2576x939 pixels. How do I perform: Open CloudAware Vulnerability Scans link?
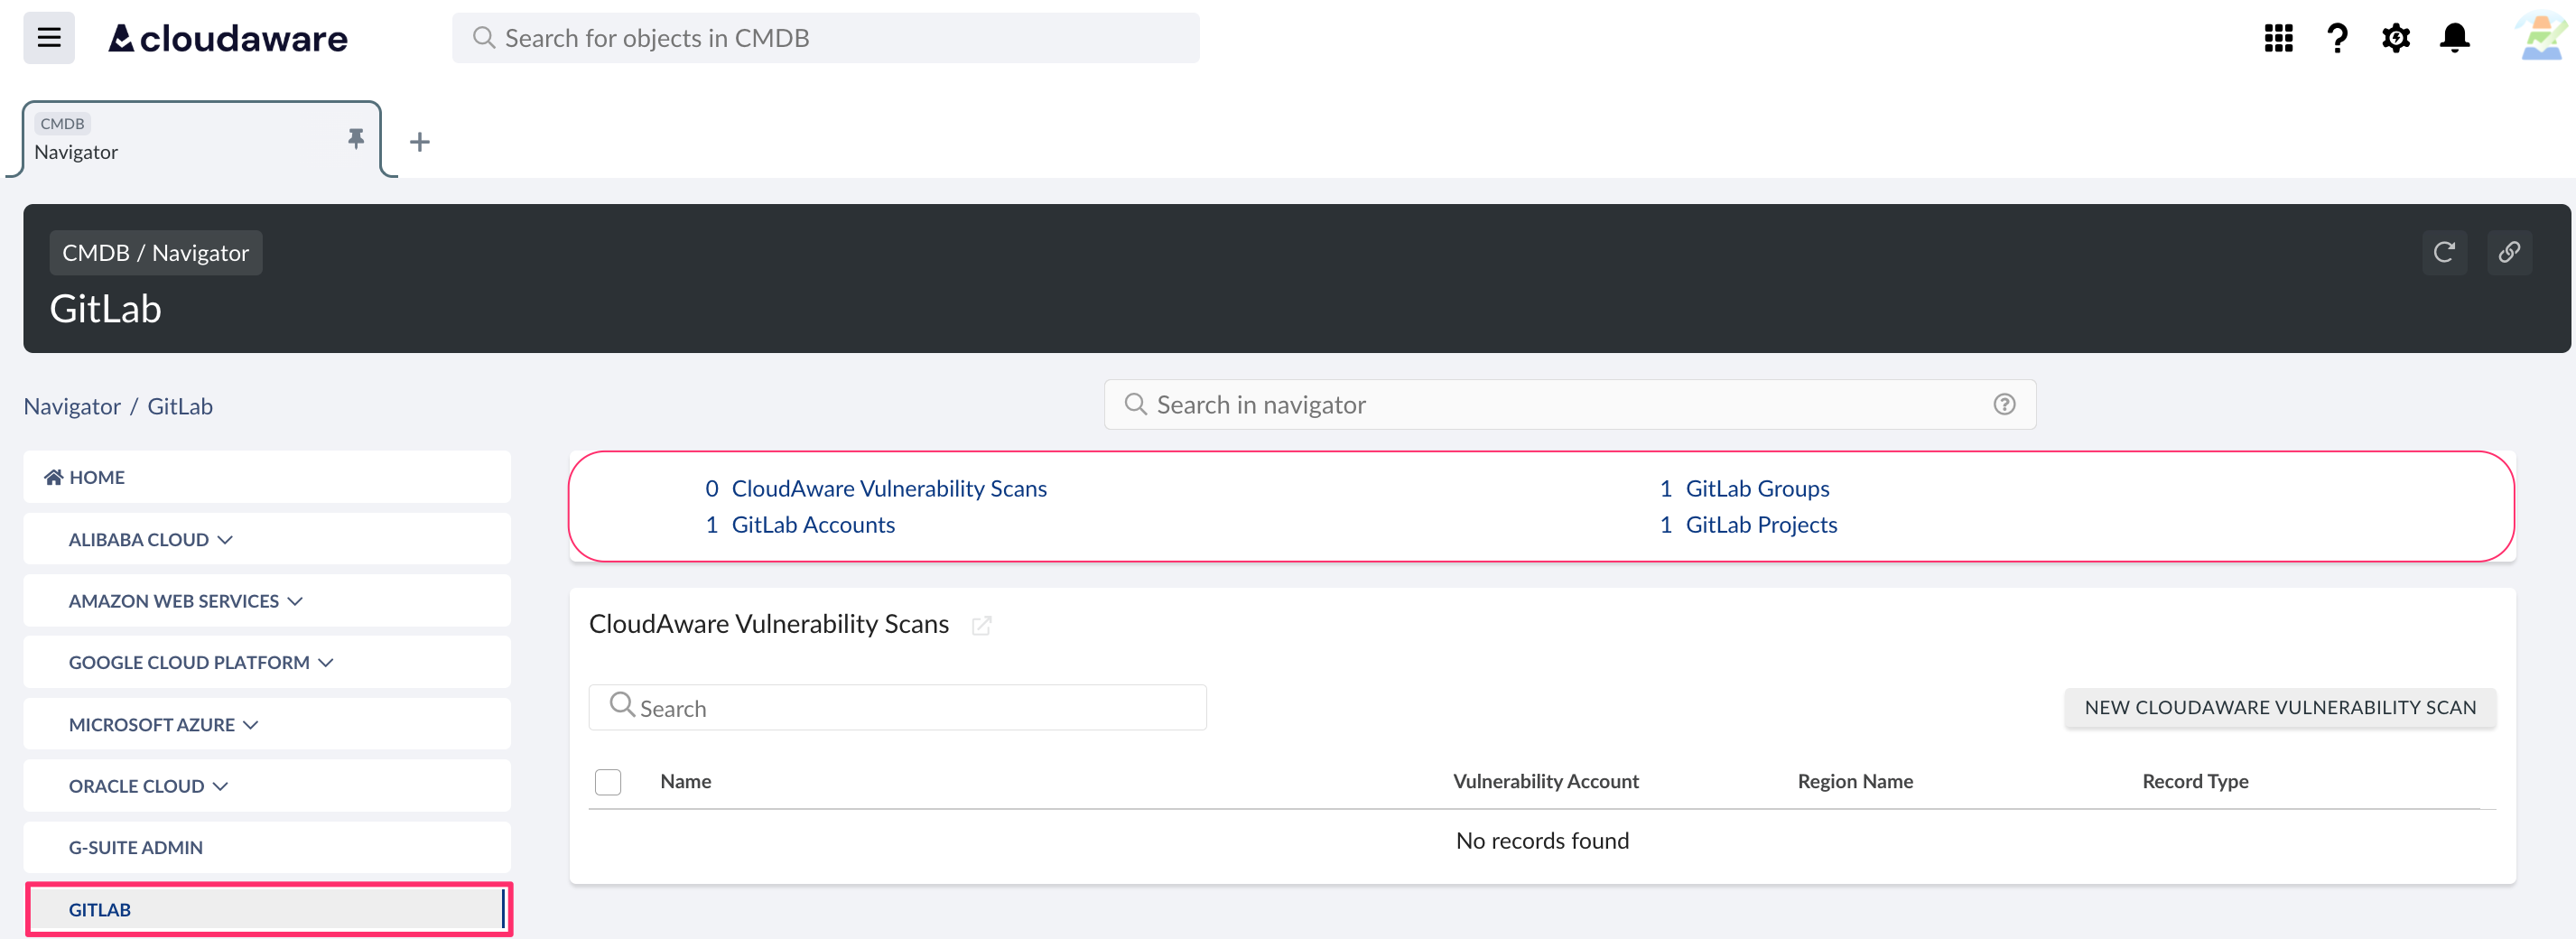coord(888,488)
